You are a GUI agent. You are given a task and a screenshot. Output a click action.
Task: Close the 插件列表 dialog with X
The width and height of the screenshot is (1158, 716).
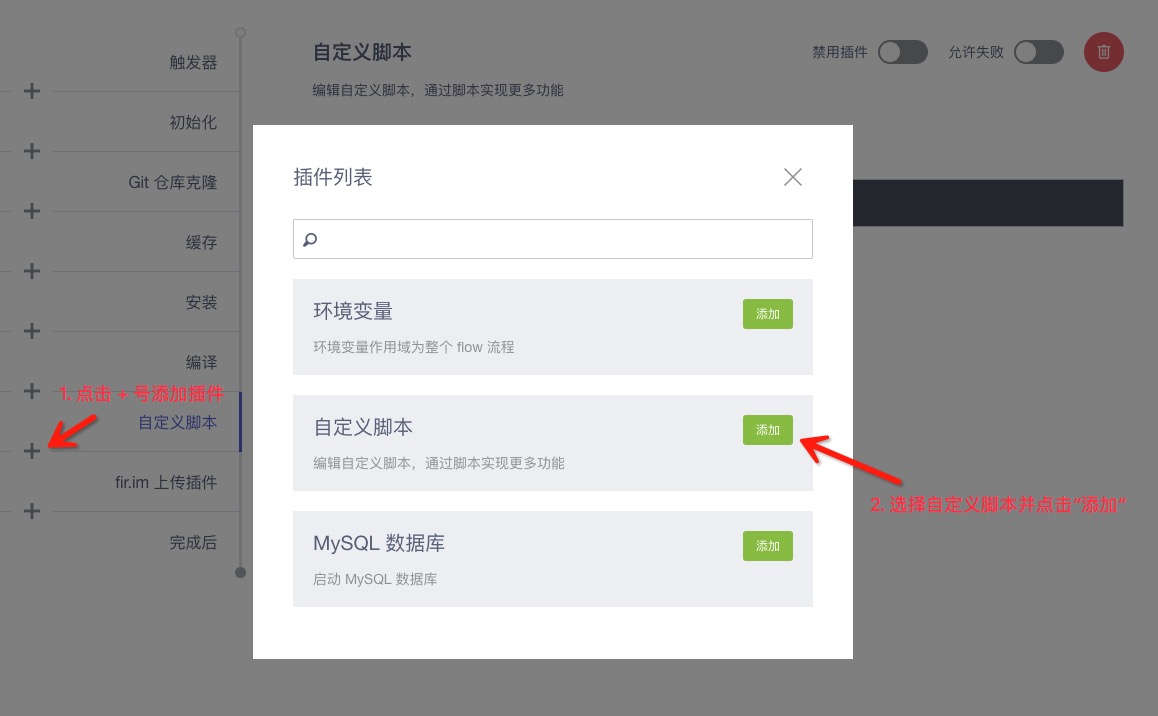coord(793,177)
